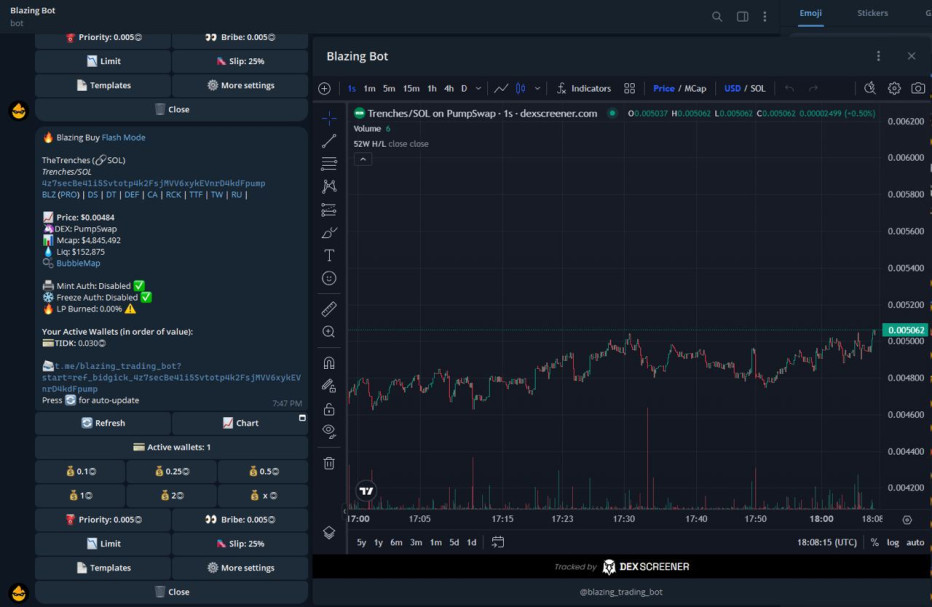Take a chart snapshot with camera
Screen dimensions: 932x607
click(x=918, y=89)
